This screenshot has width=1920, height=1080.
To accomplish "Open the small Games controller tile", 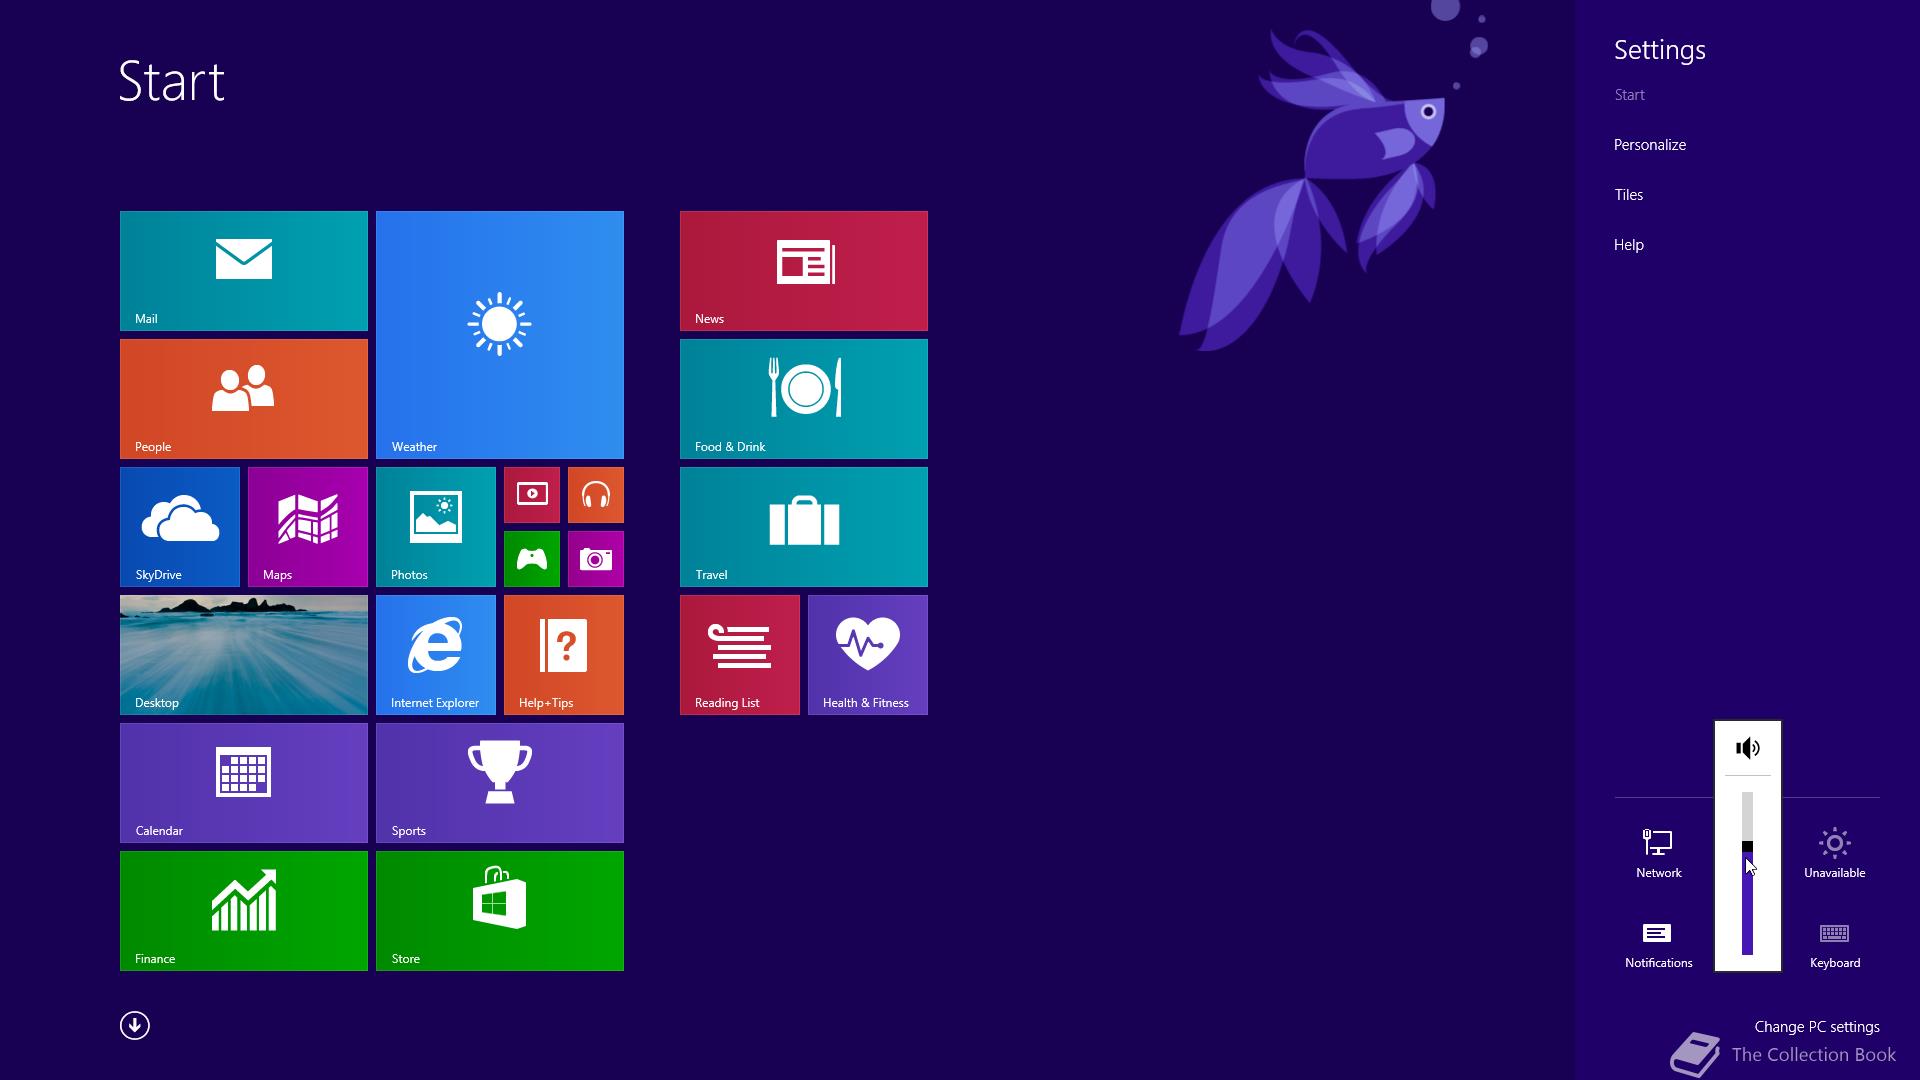I will pos(532,559).
